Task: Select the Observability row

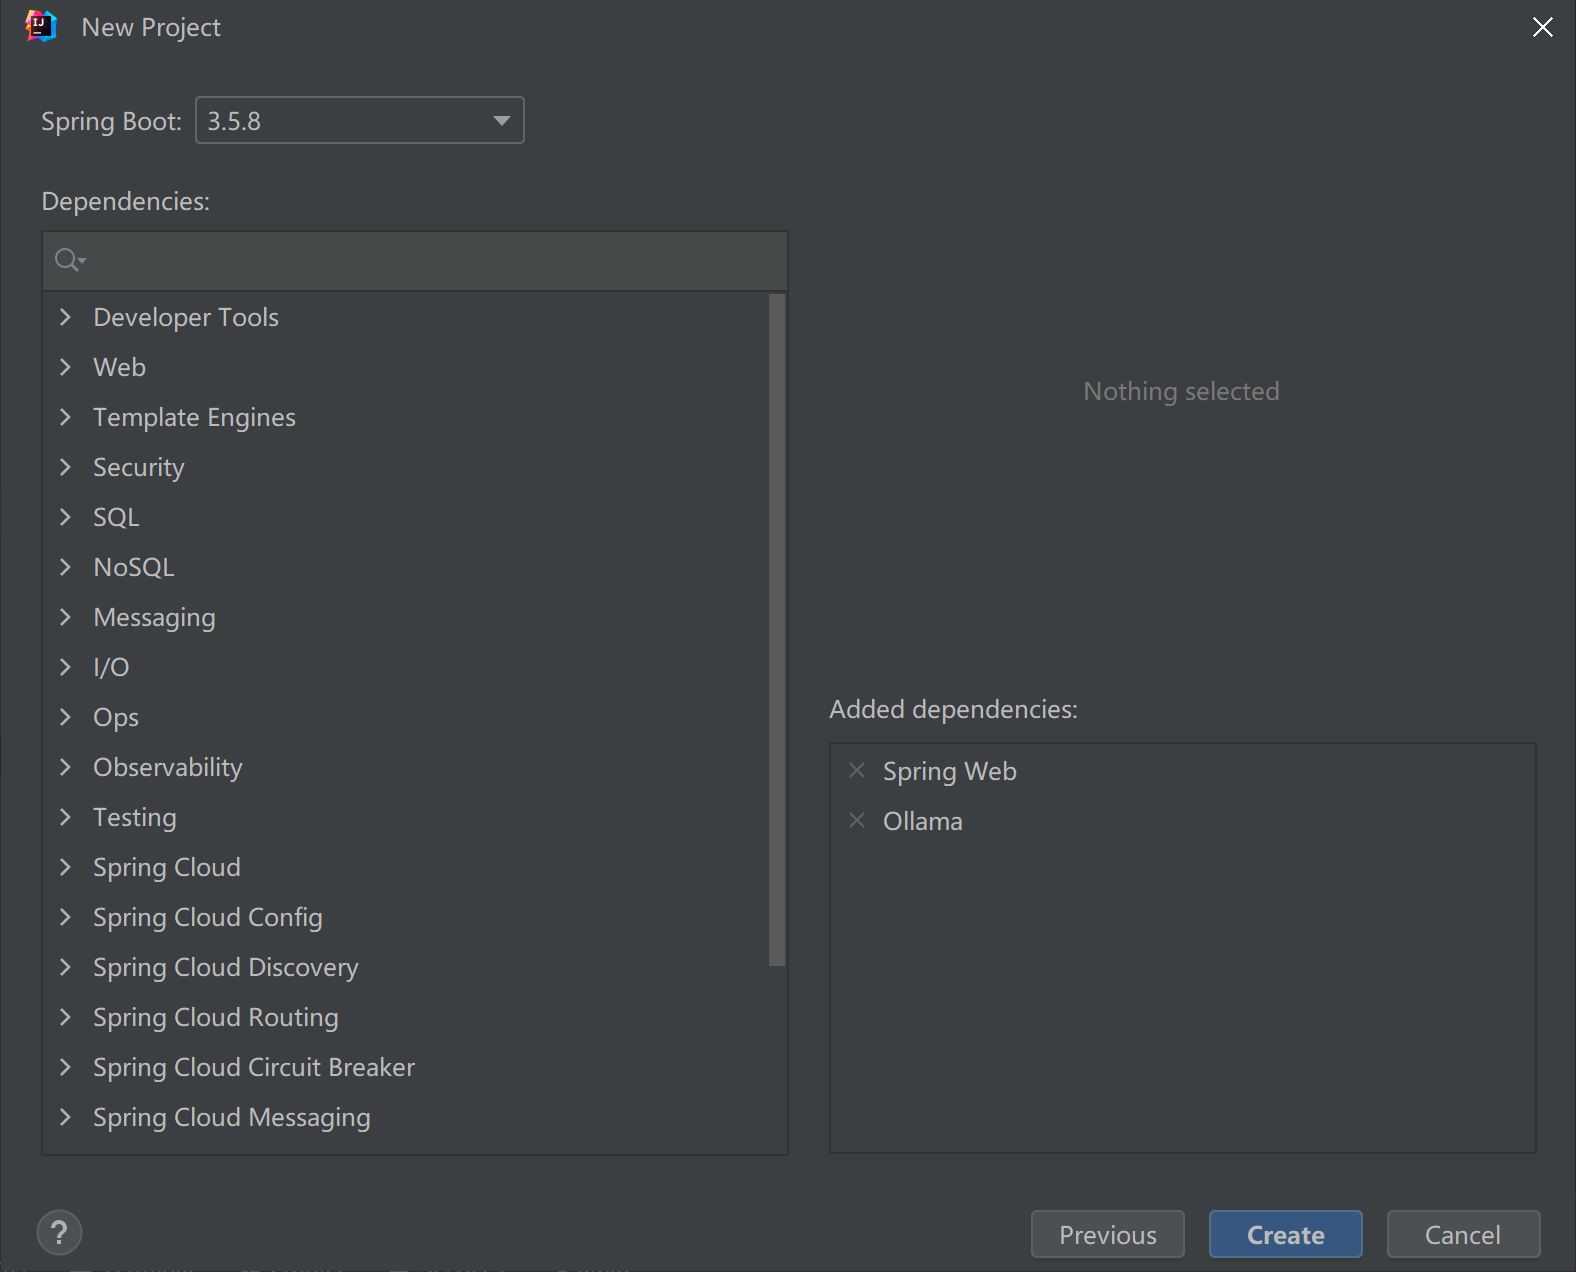Action: click(406, 767)
